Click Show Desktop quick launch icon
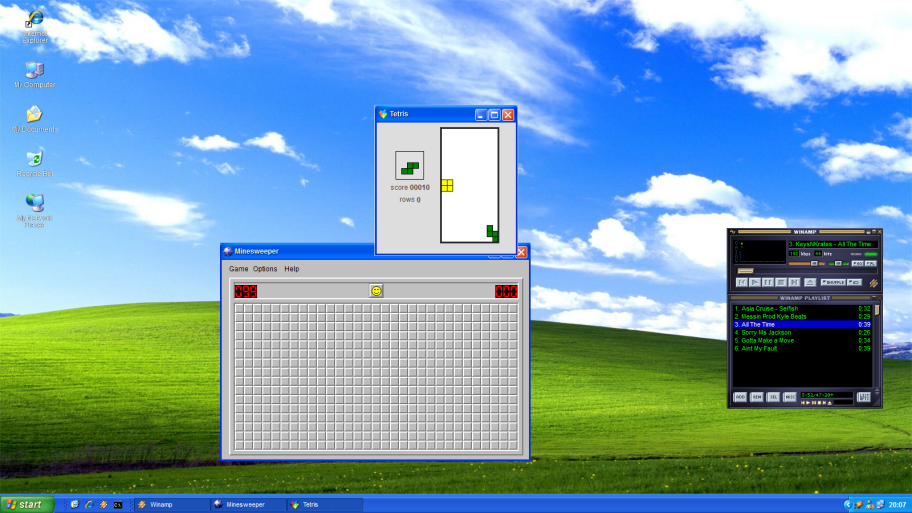This screenshot has height=513, width=912. click(x=74, y=505)
